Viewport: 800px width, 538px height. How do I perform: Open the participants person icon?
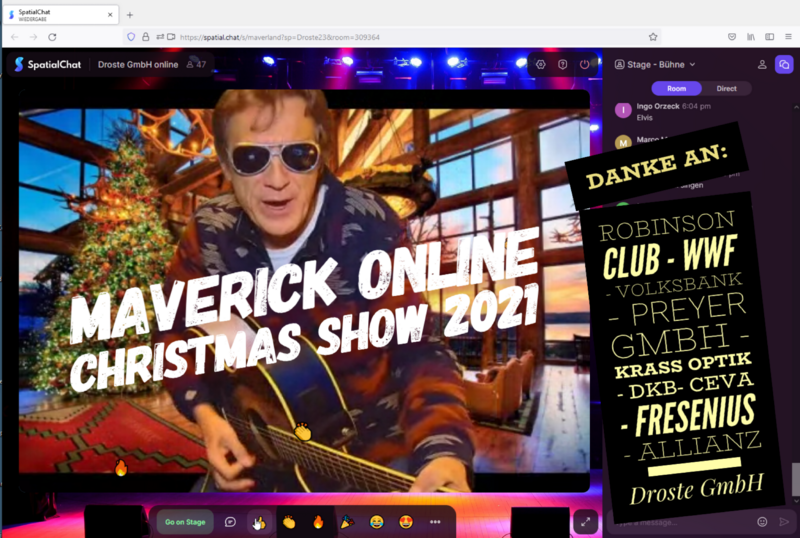[x=762, y=64]
